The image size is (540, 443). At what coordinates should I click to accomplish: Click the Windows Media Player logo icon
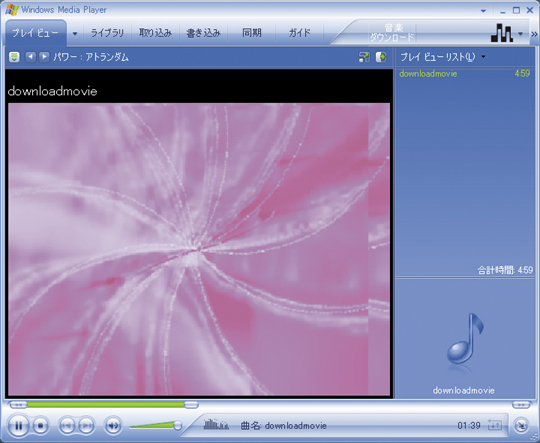click(11, 10)
